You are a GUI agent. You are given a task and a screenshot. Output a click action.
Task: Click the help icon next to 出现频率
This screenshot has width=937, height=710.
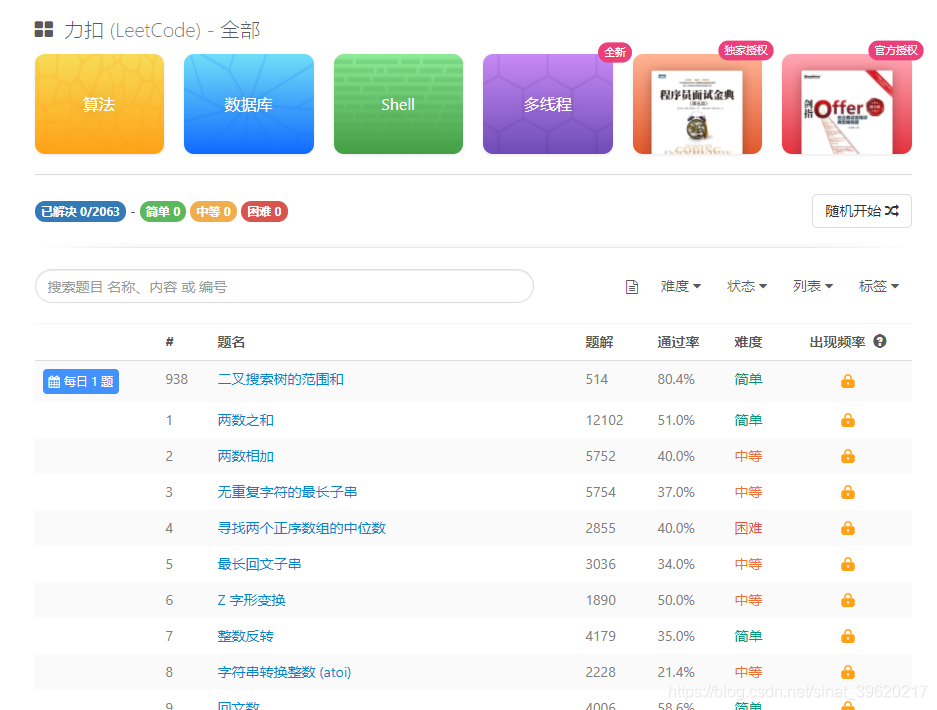pos(880,341)
